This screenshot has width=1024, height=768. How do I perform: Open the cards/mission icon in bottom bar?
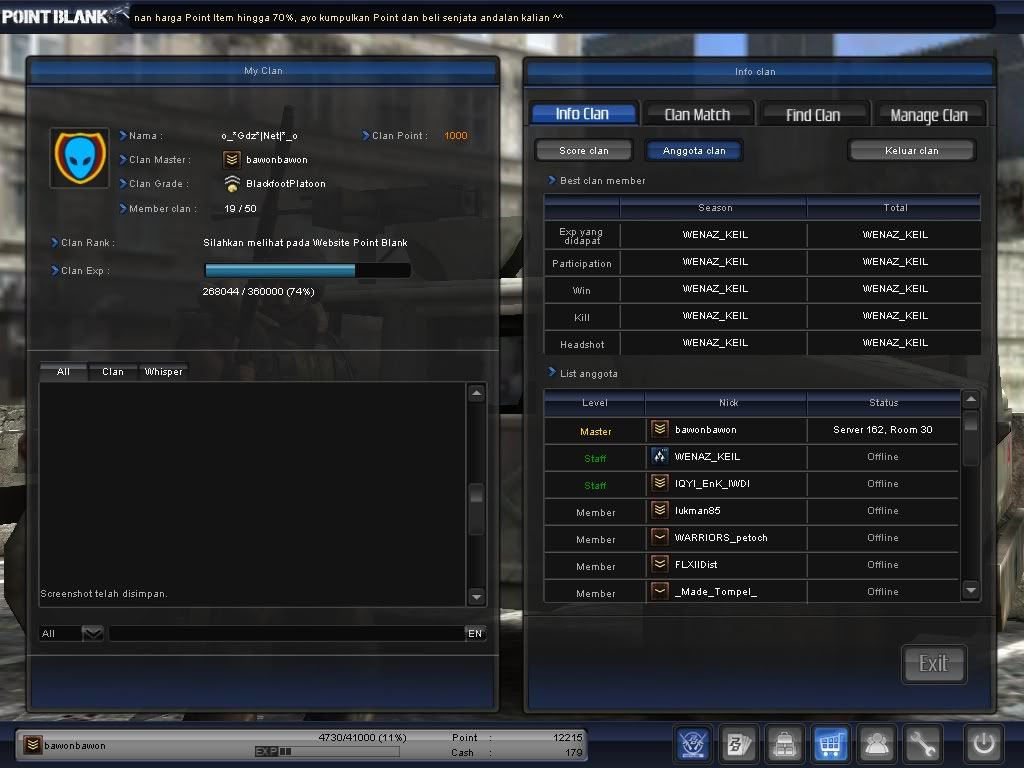pos(739,743)
